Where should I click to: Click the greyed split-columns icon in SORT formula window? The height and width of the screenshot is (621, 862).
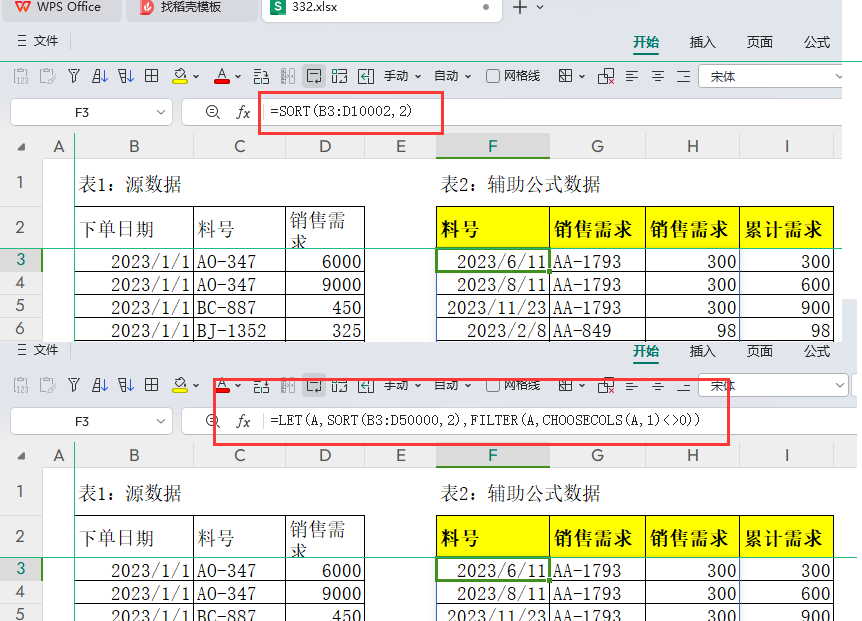[x=288, y=76]
